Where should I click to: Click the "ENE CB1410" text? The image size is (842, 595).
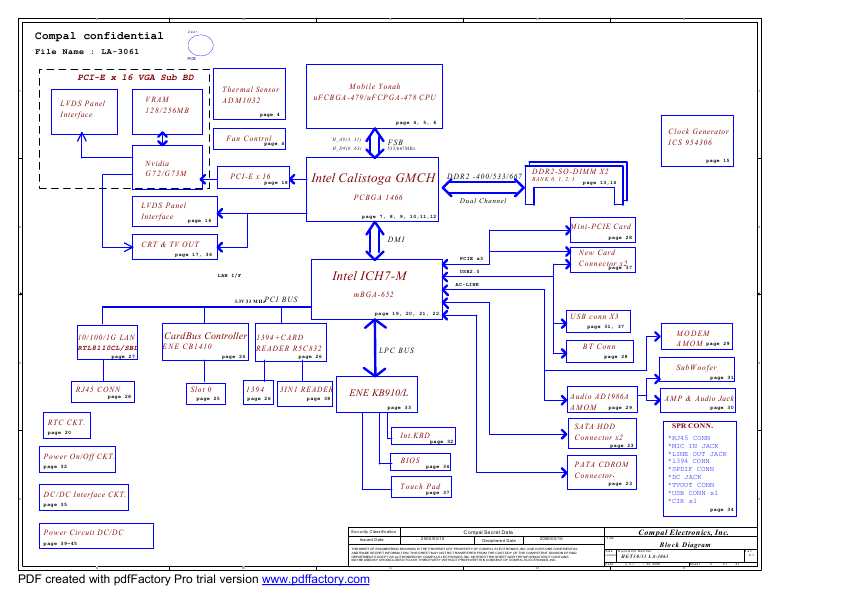point(187,346)
